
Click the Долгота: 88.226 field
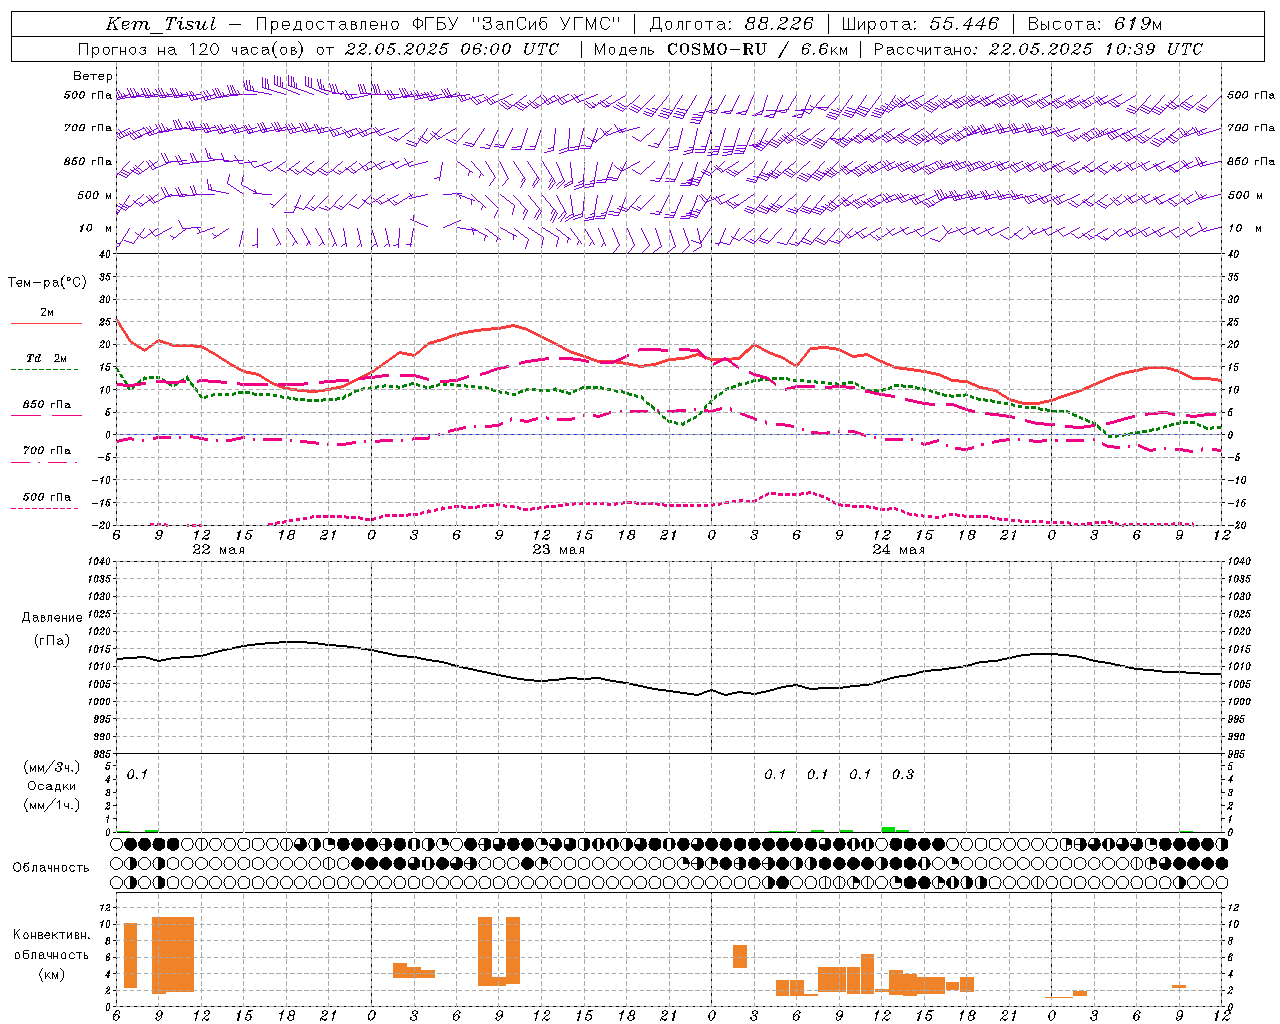(x=733, y=24)
